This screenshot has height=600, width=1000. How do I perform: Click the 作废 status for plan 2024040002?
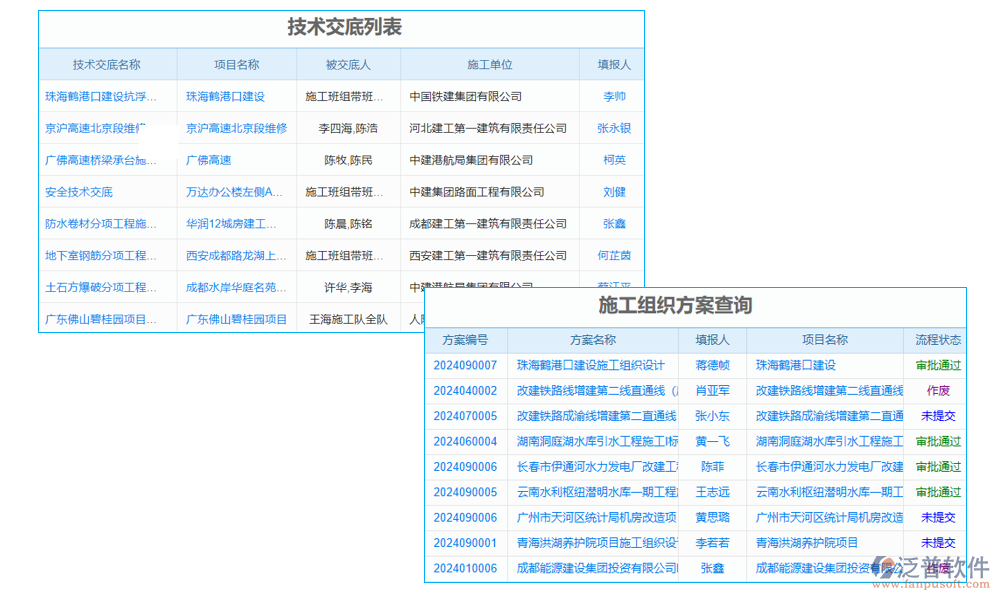(936, 390)
